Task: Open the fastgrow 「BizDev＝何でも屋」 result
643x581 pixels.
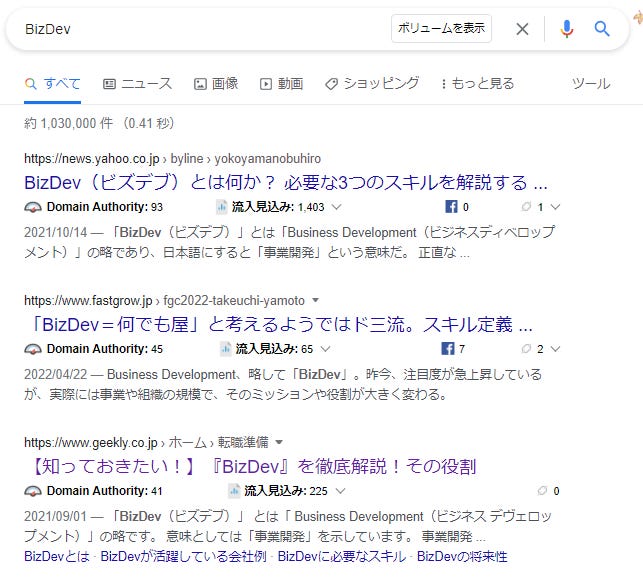Action: (278, 325)
